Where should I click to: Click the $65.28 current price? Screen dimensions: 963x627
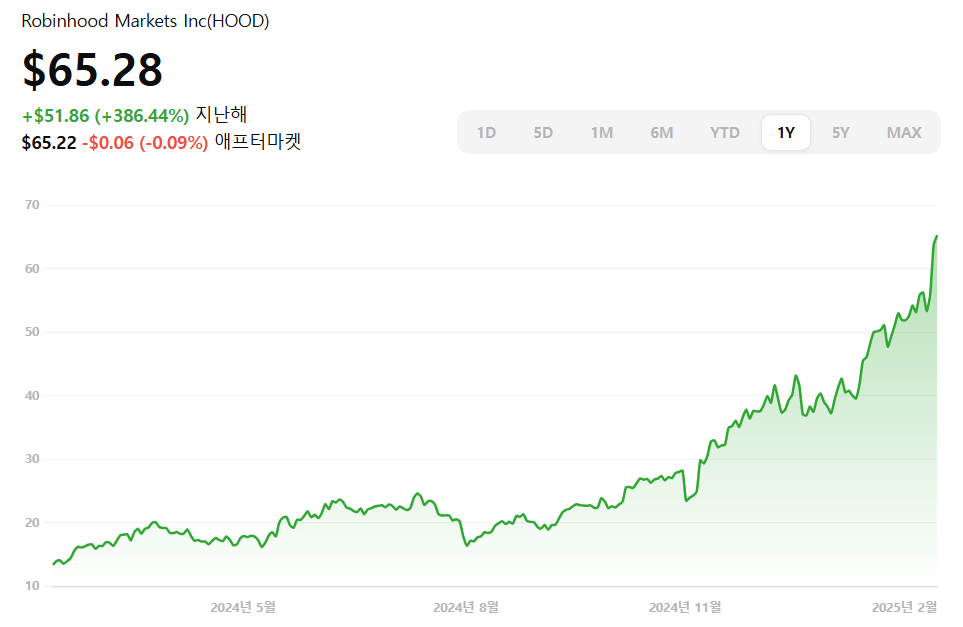click(x=92, y=69)
